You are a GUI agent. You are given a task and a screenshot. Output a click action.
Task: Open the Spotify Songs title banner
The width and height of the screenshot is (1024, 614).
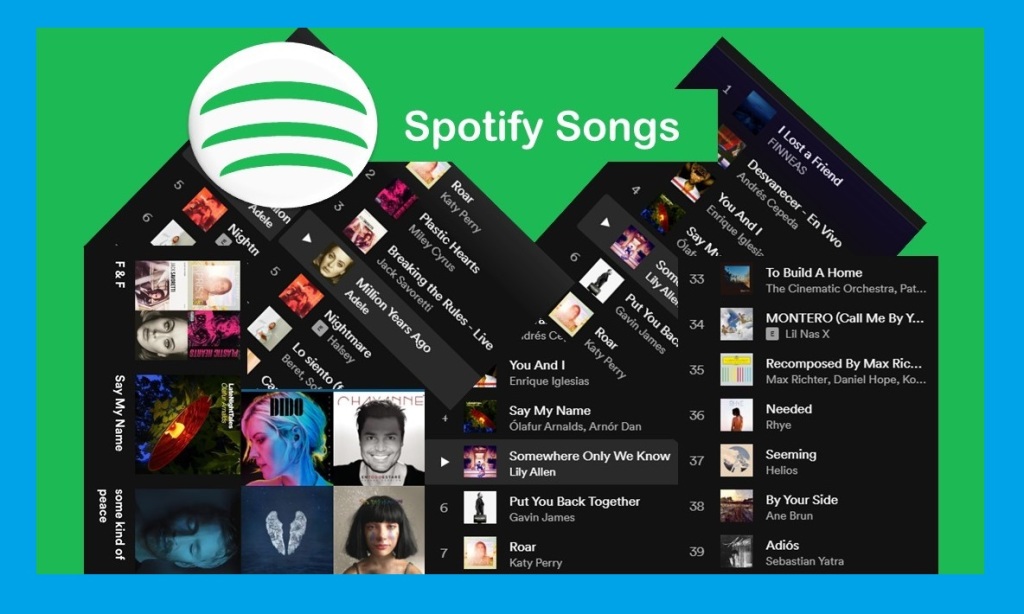pyautogui.click(x=541, y=125)
